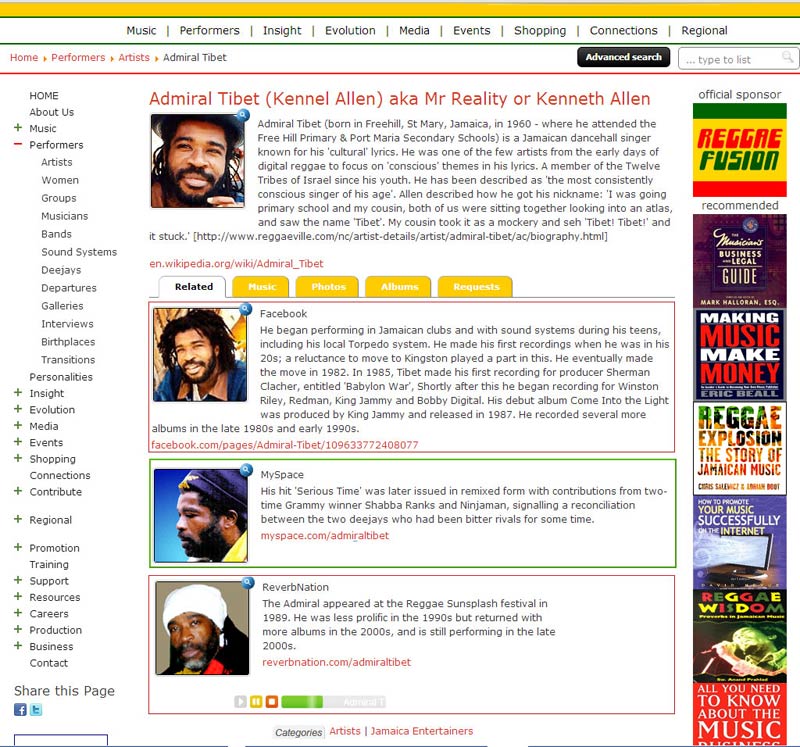Open the Reggae Wisdom book cover
The height and width of the screenshot is (747, 800).
pos(739,636)
